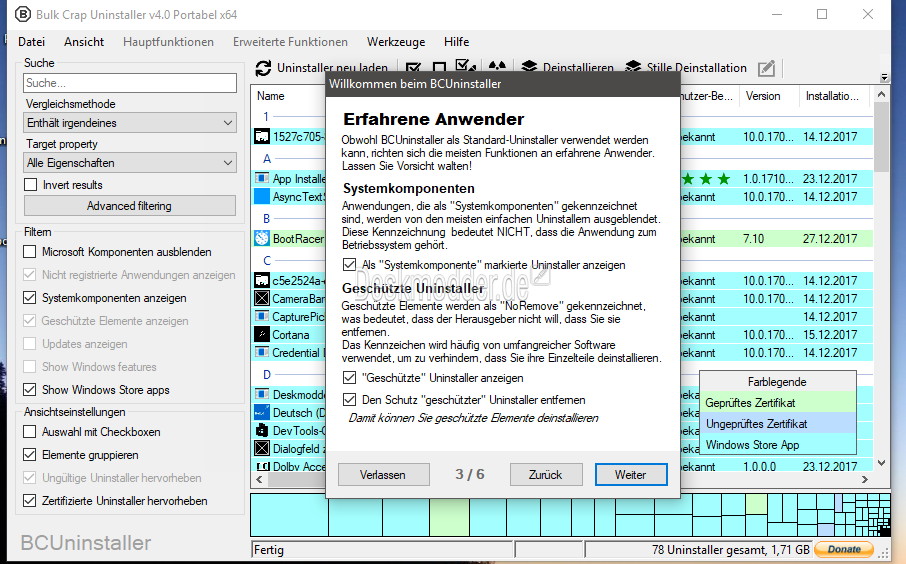
Task: Click the select-all checked box toolbar icon
Action: click(413, 68)
